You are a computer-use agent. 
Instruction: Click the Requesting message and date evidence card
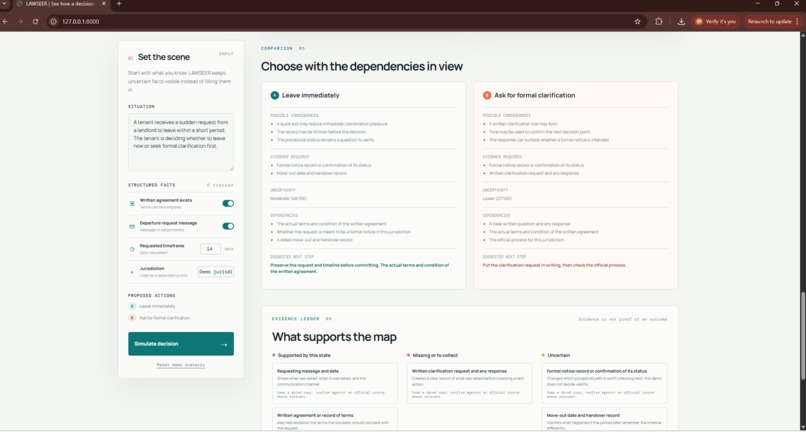coord(335,383)
